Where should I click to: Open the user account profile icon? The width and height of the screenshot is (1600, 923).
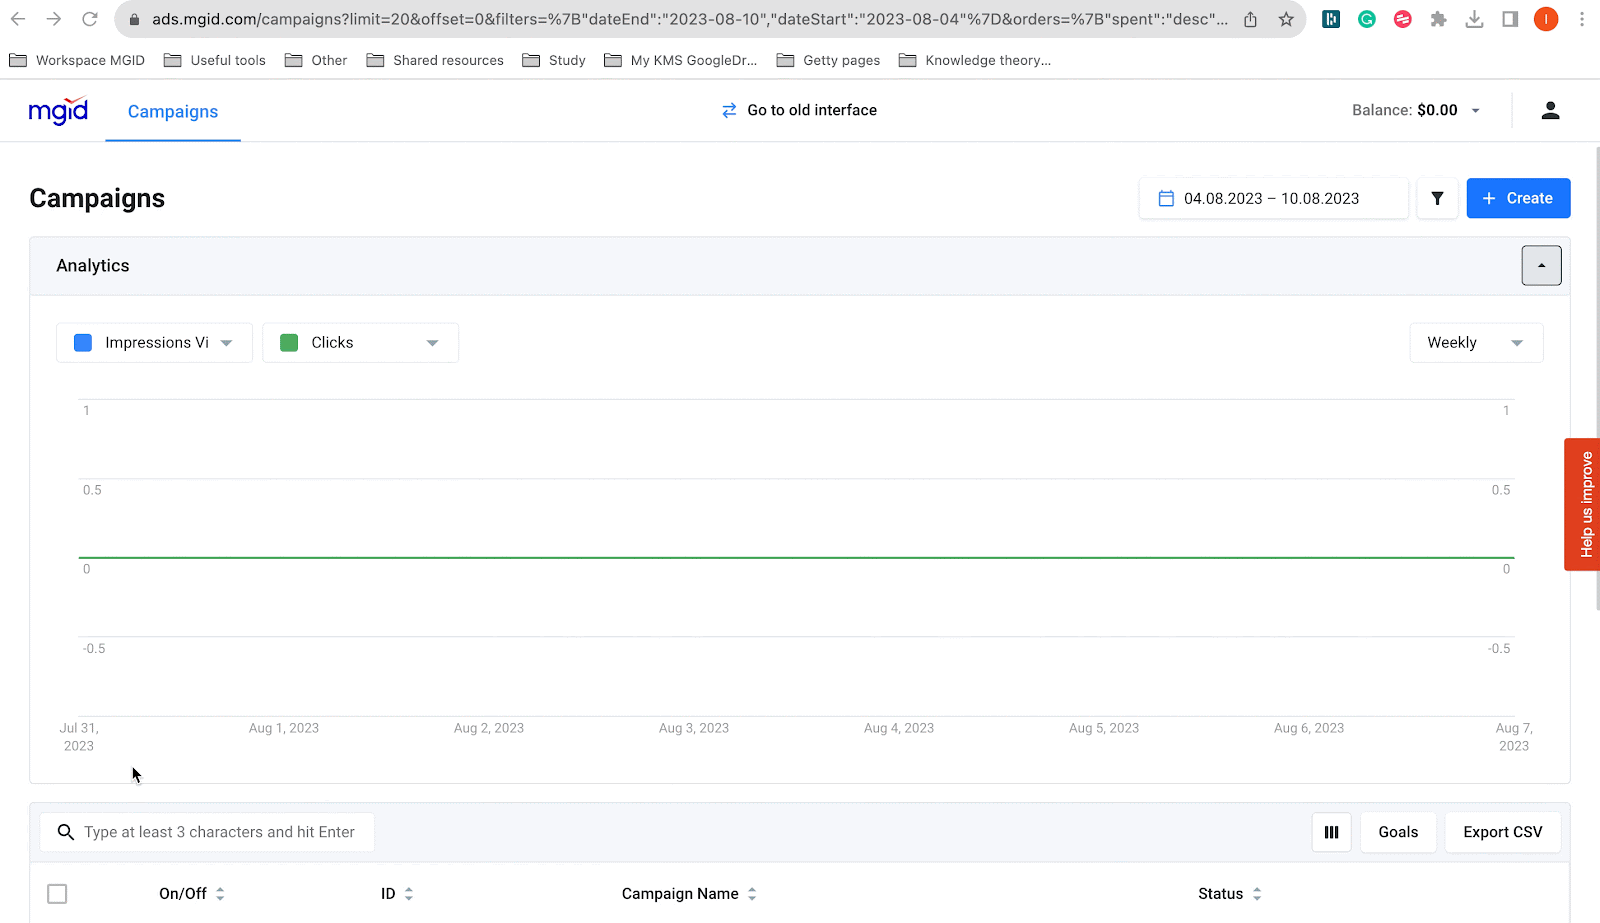pyautogui.click(x=1550, y=110)
